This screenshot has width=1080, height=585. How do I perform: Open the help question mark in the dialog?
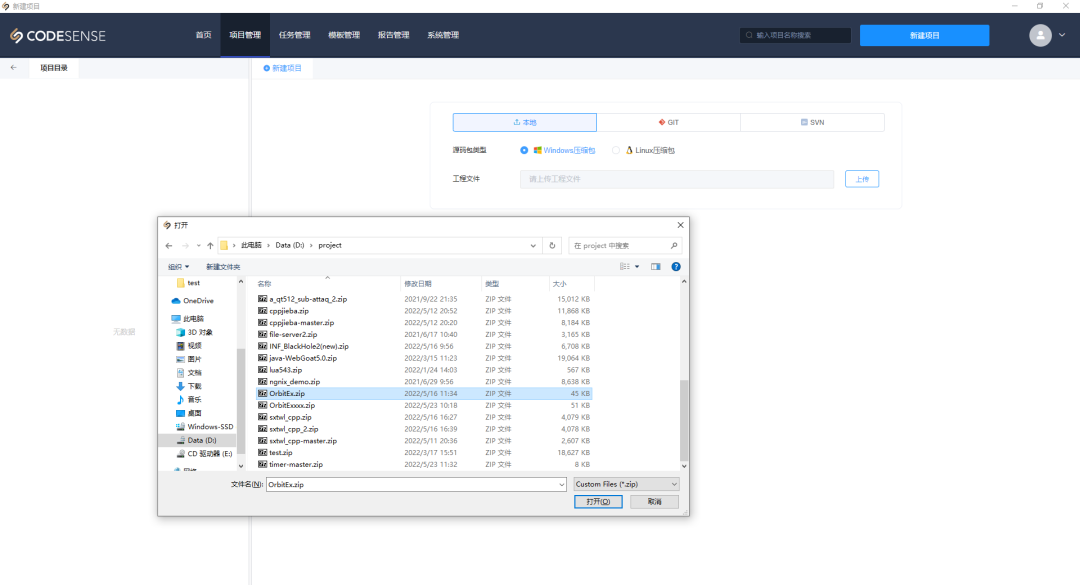pos(676,266)
